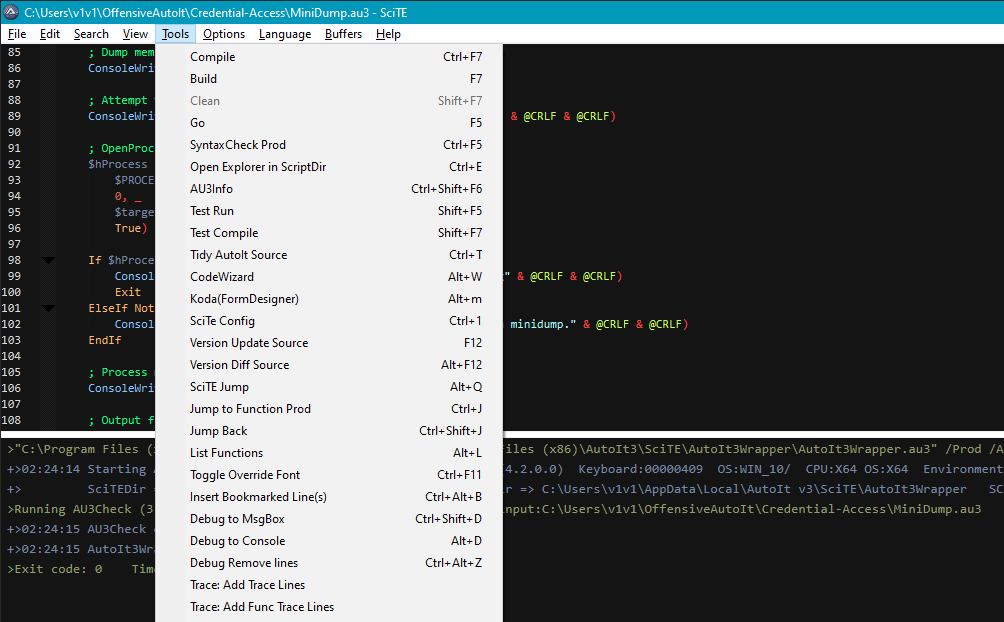This screenshot has height=622, width=1004.
Task: Open the Search menu
Action: point(91,34)
